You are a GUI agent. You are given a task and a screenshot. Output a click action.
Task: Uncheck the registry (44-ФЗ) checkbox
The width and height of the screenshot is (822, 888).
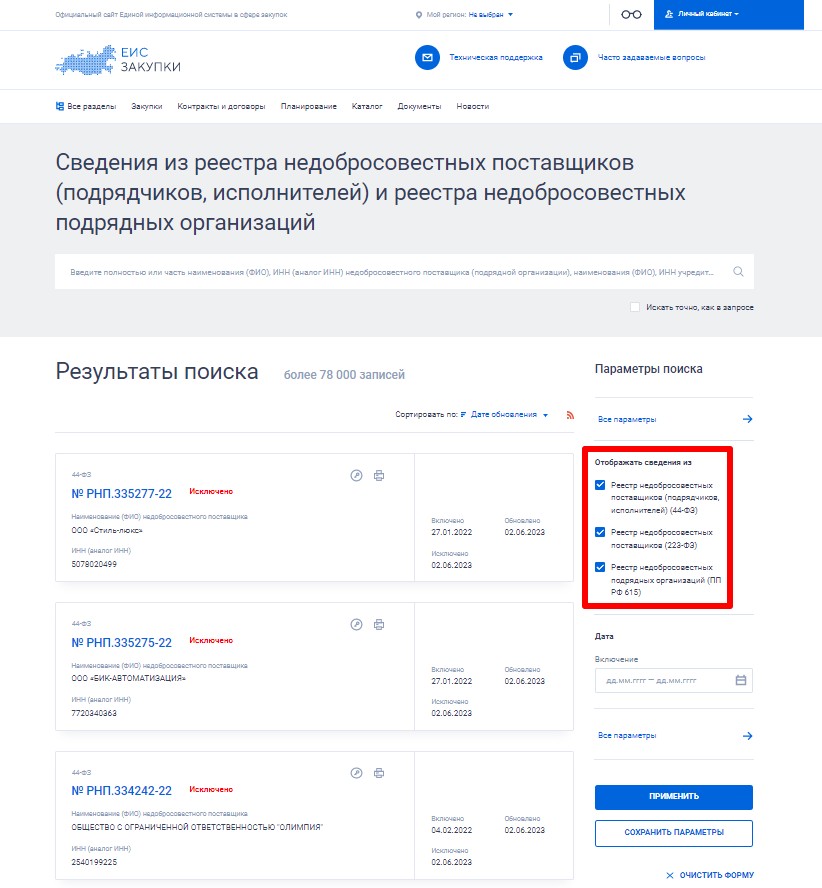[600, 485]
